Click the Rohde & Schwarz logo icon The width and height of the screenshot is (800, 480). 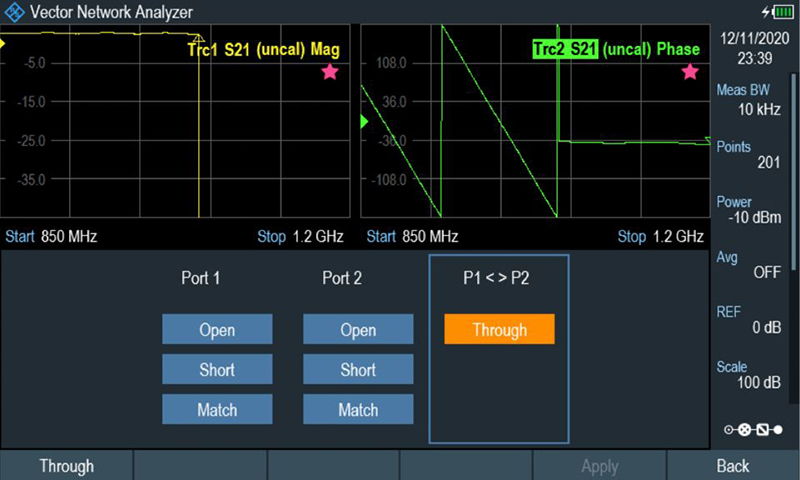pyautogui.click(x=13, y=12)
